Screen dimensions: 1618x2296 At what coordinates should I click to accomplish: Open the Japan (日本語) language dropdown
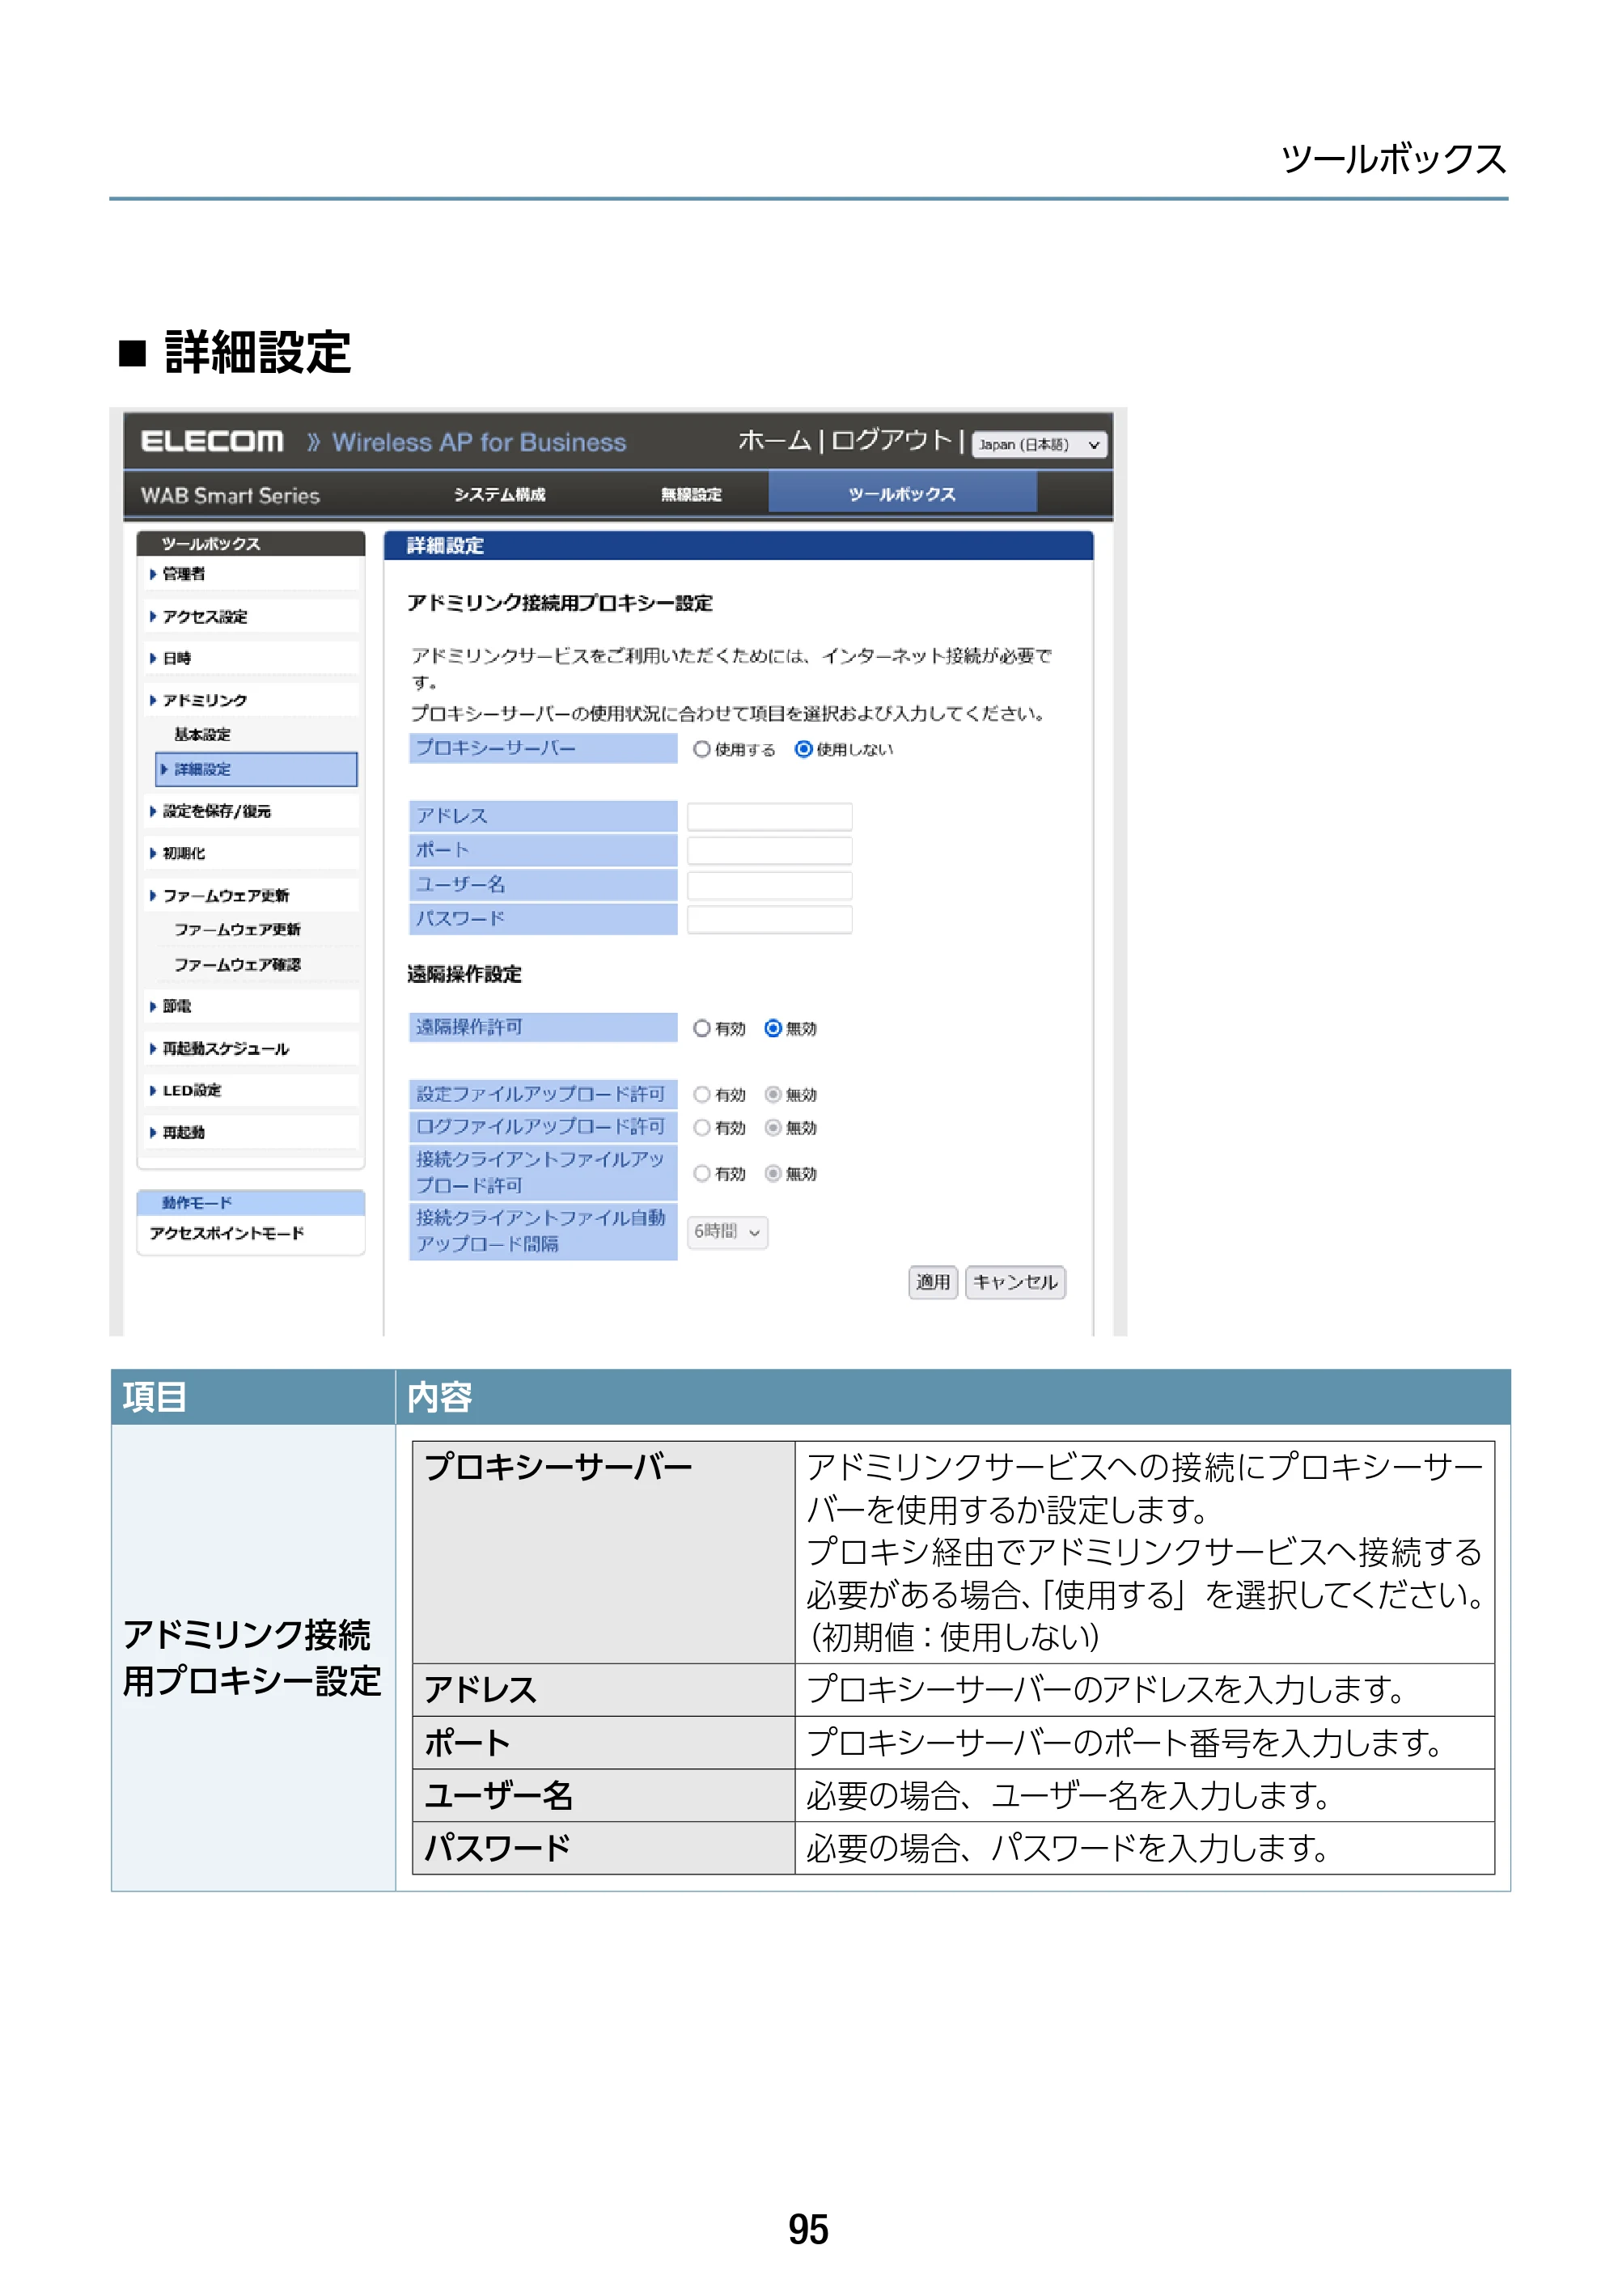click(x=1039, y=444)
